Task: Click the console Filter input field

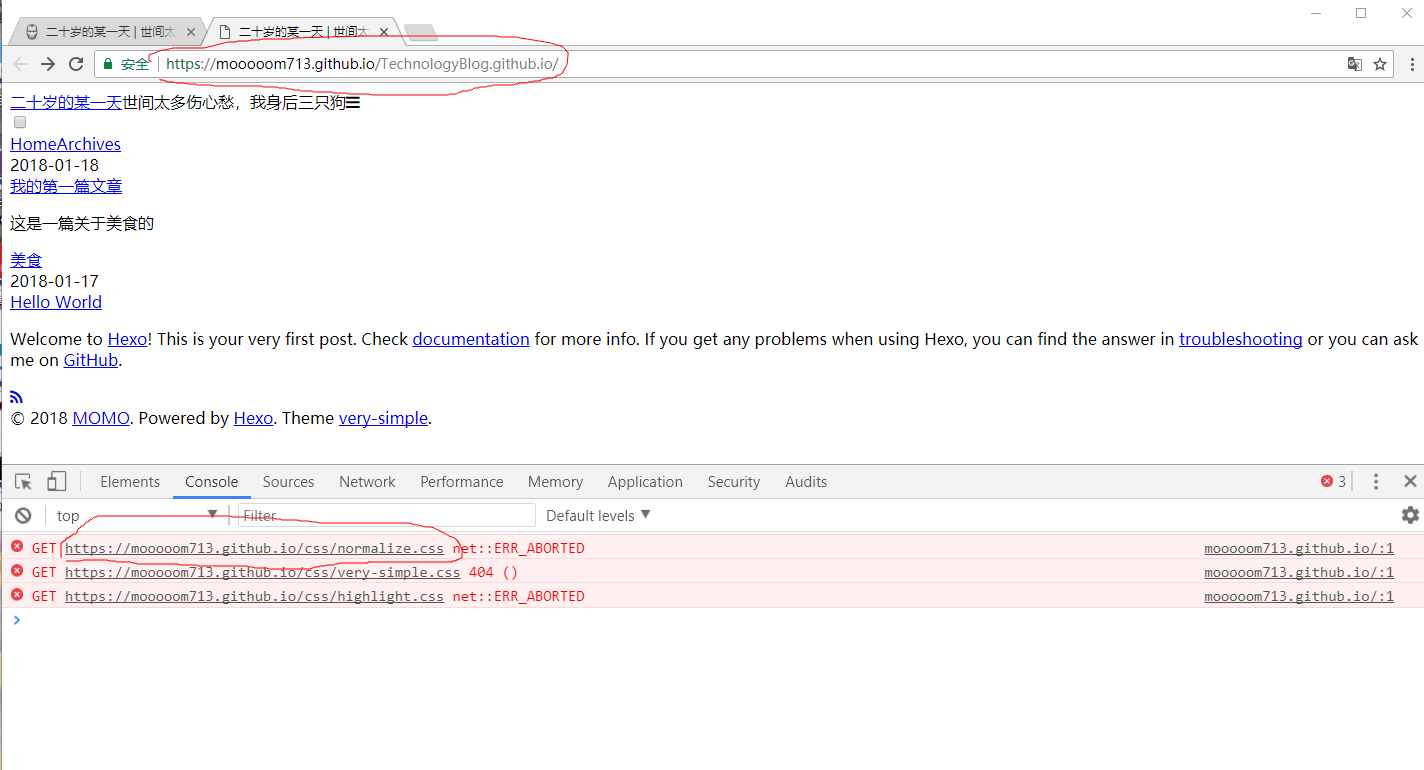Action: [386, 516]
